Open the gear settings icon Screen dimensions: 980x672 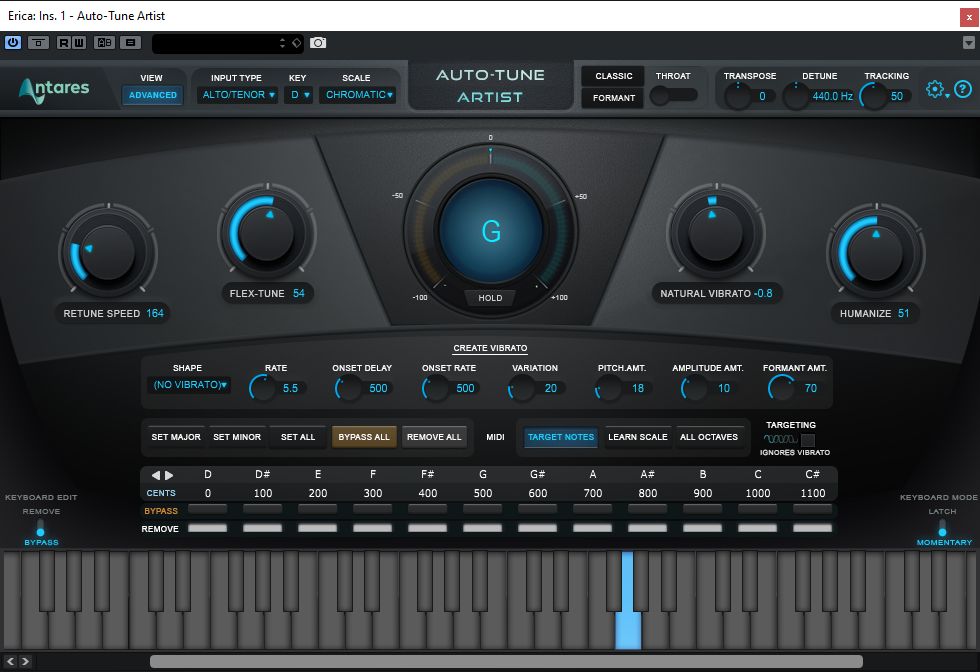[935, 89]
